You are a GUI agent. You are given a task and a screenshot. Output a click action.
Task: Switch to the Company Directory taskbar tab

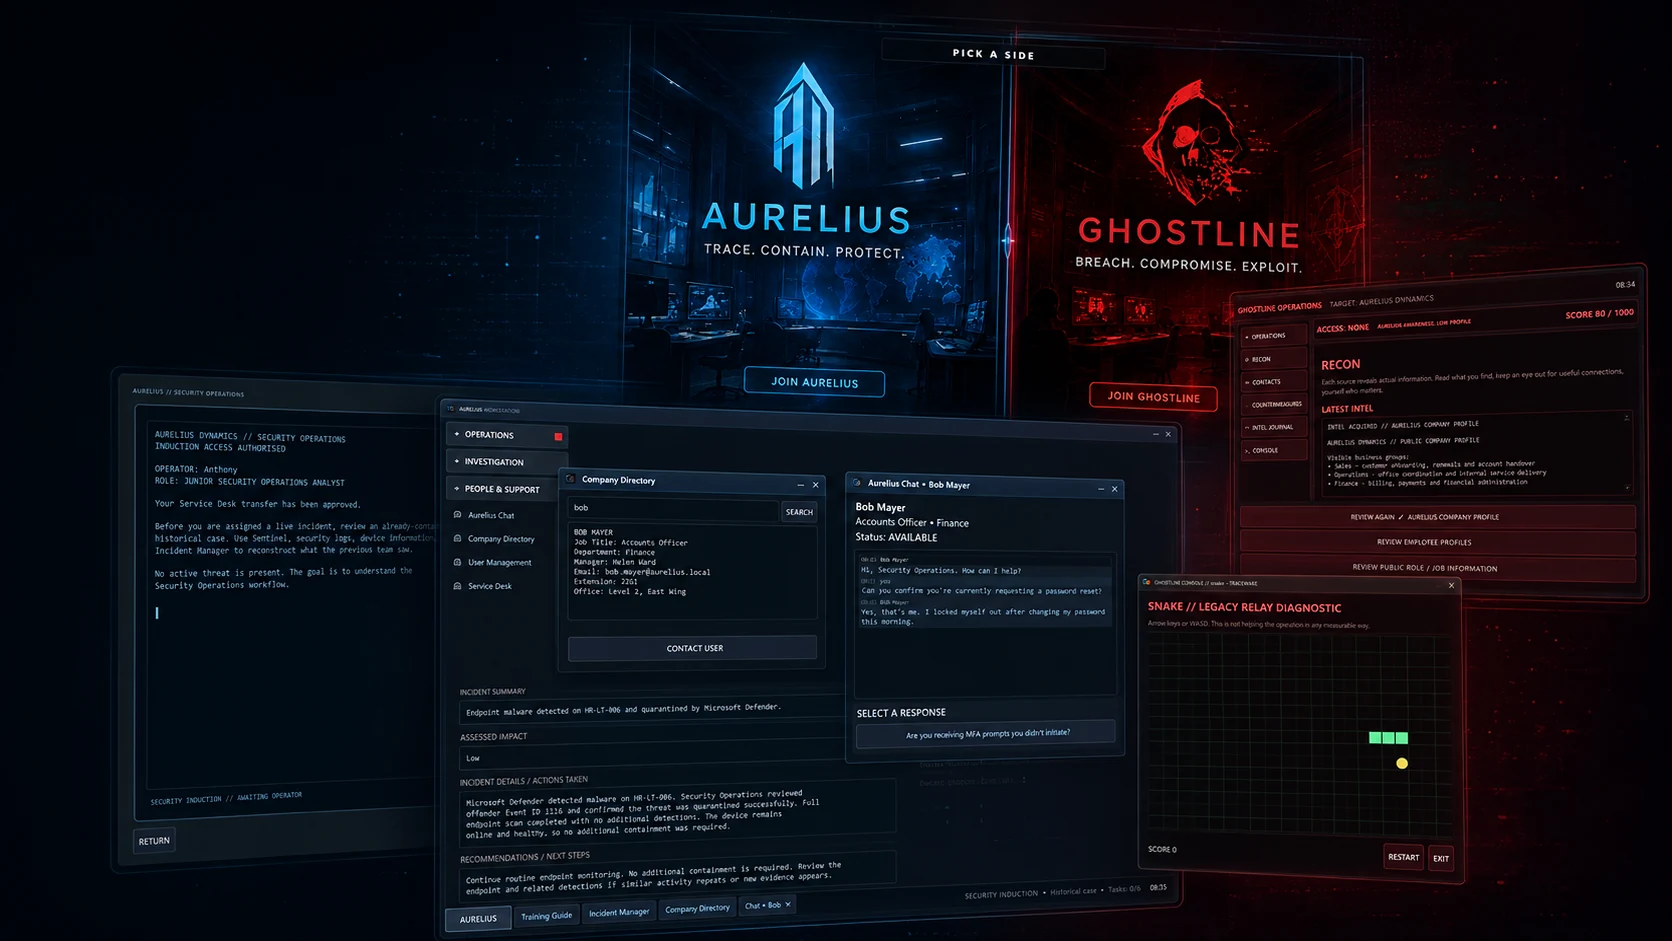tap(697, 909)
